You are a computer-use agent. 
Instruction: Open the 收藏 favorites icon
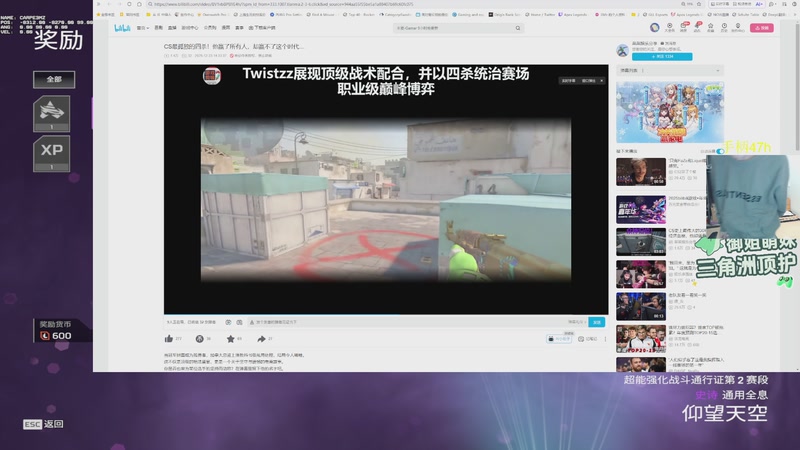[x=710, y=28]
